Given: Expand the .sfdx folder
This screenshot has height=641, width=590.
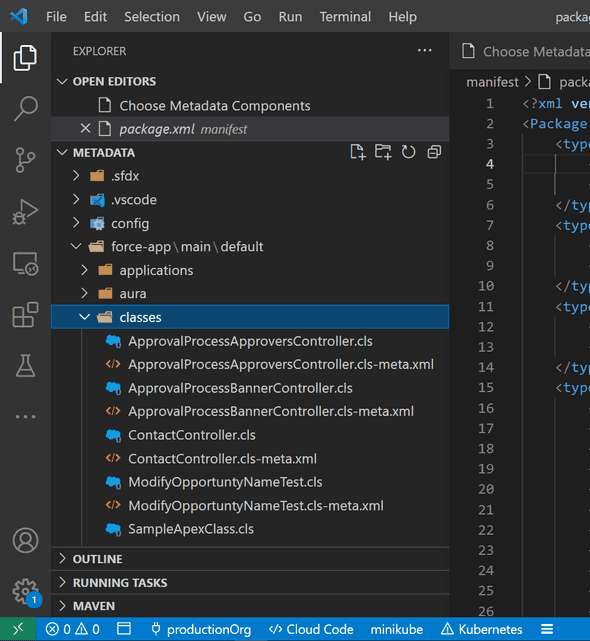Looking at the screenshot, I should [76, 176].
